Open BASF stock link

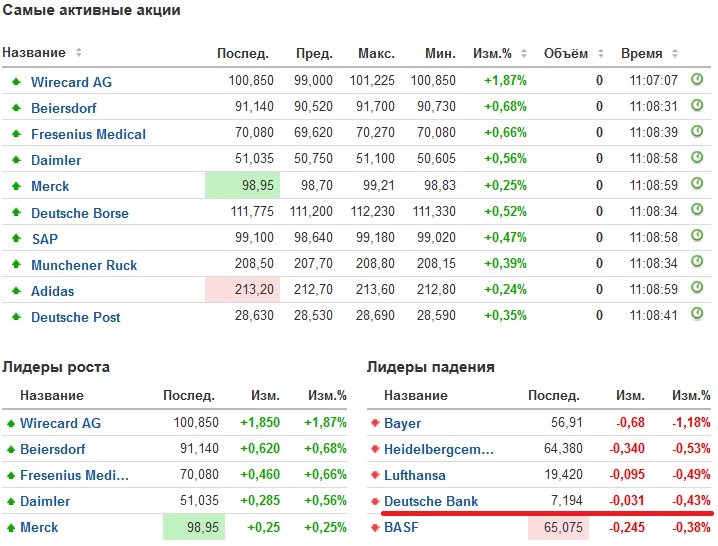401,528
